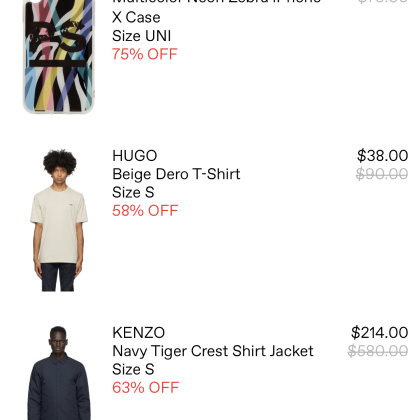Click the 63% OFF discount label
Viewport: 420px width, 420px height.
[146, 388]
